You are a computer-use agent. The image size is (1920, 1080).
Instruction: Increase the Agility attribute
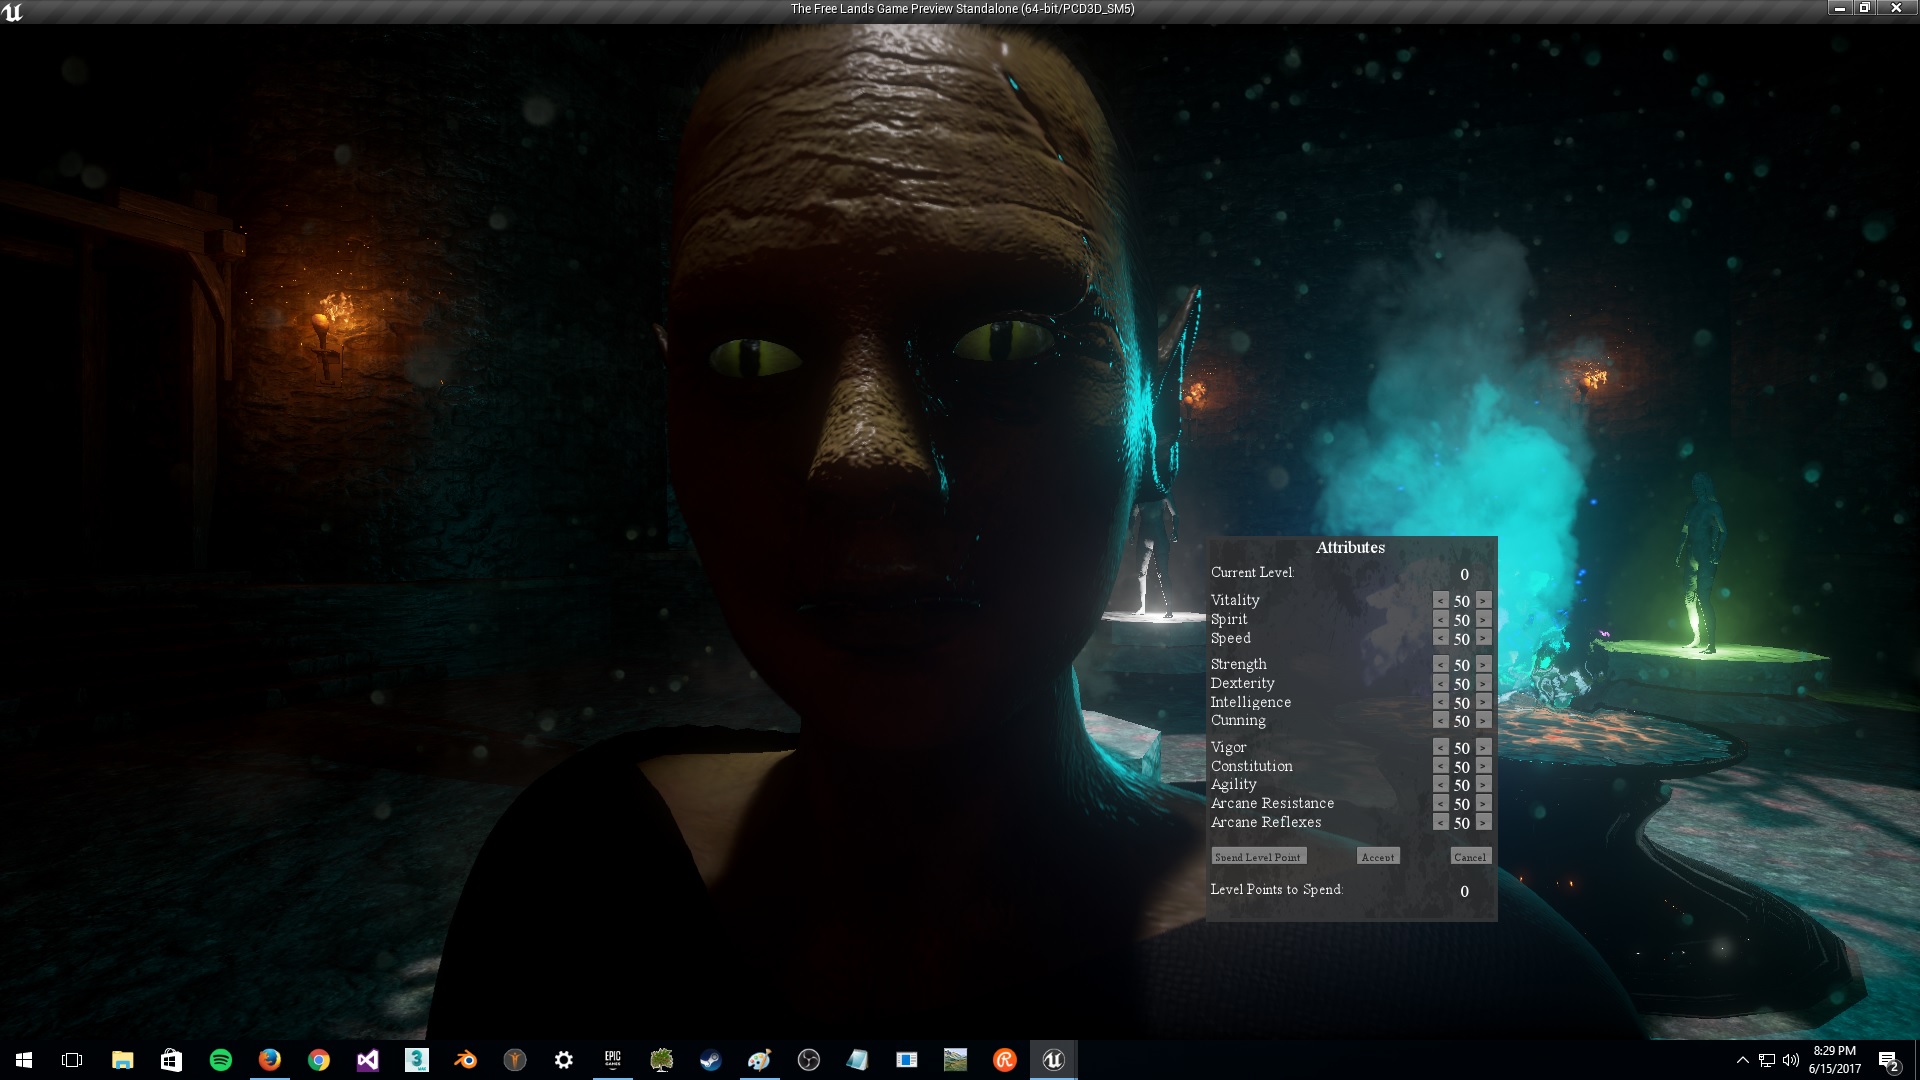tap(1484, 785)
